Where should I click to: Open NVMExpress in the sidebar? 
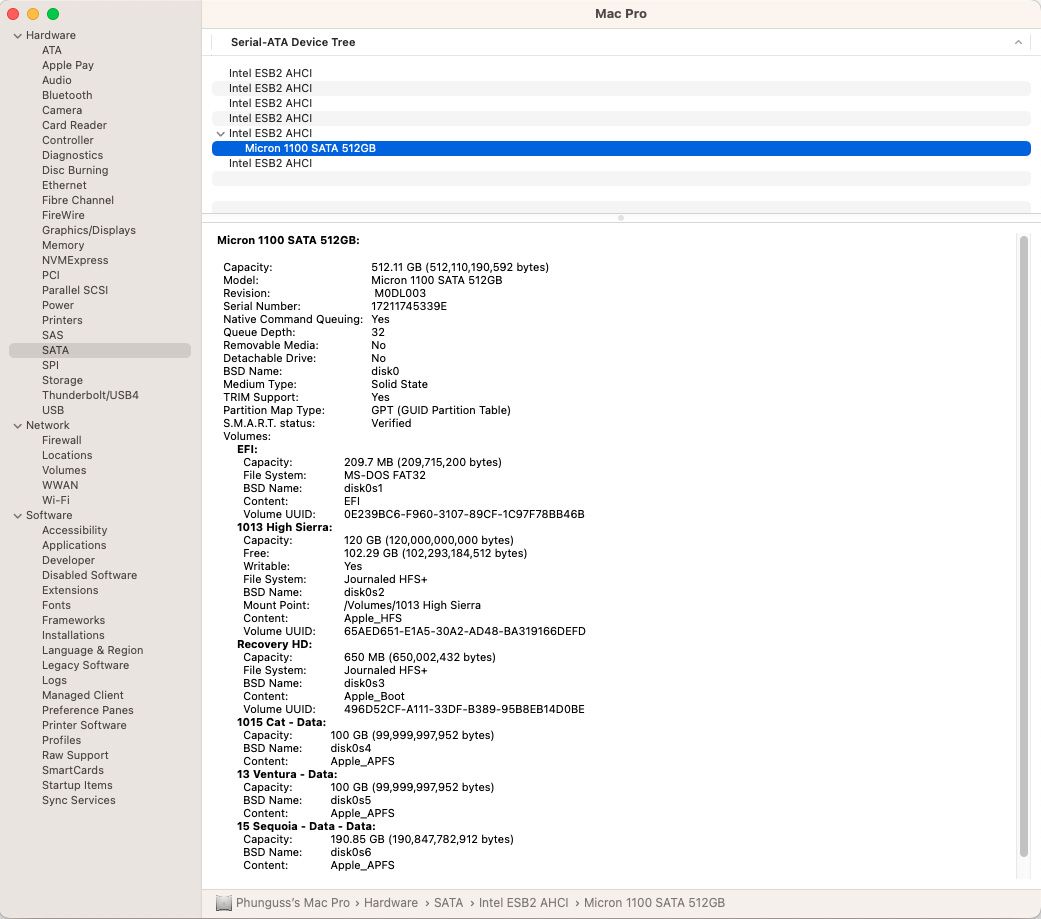[x=75, y=260]
